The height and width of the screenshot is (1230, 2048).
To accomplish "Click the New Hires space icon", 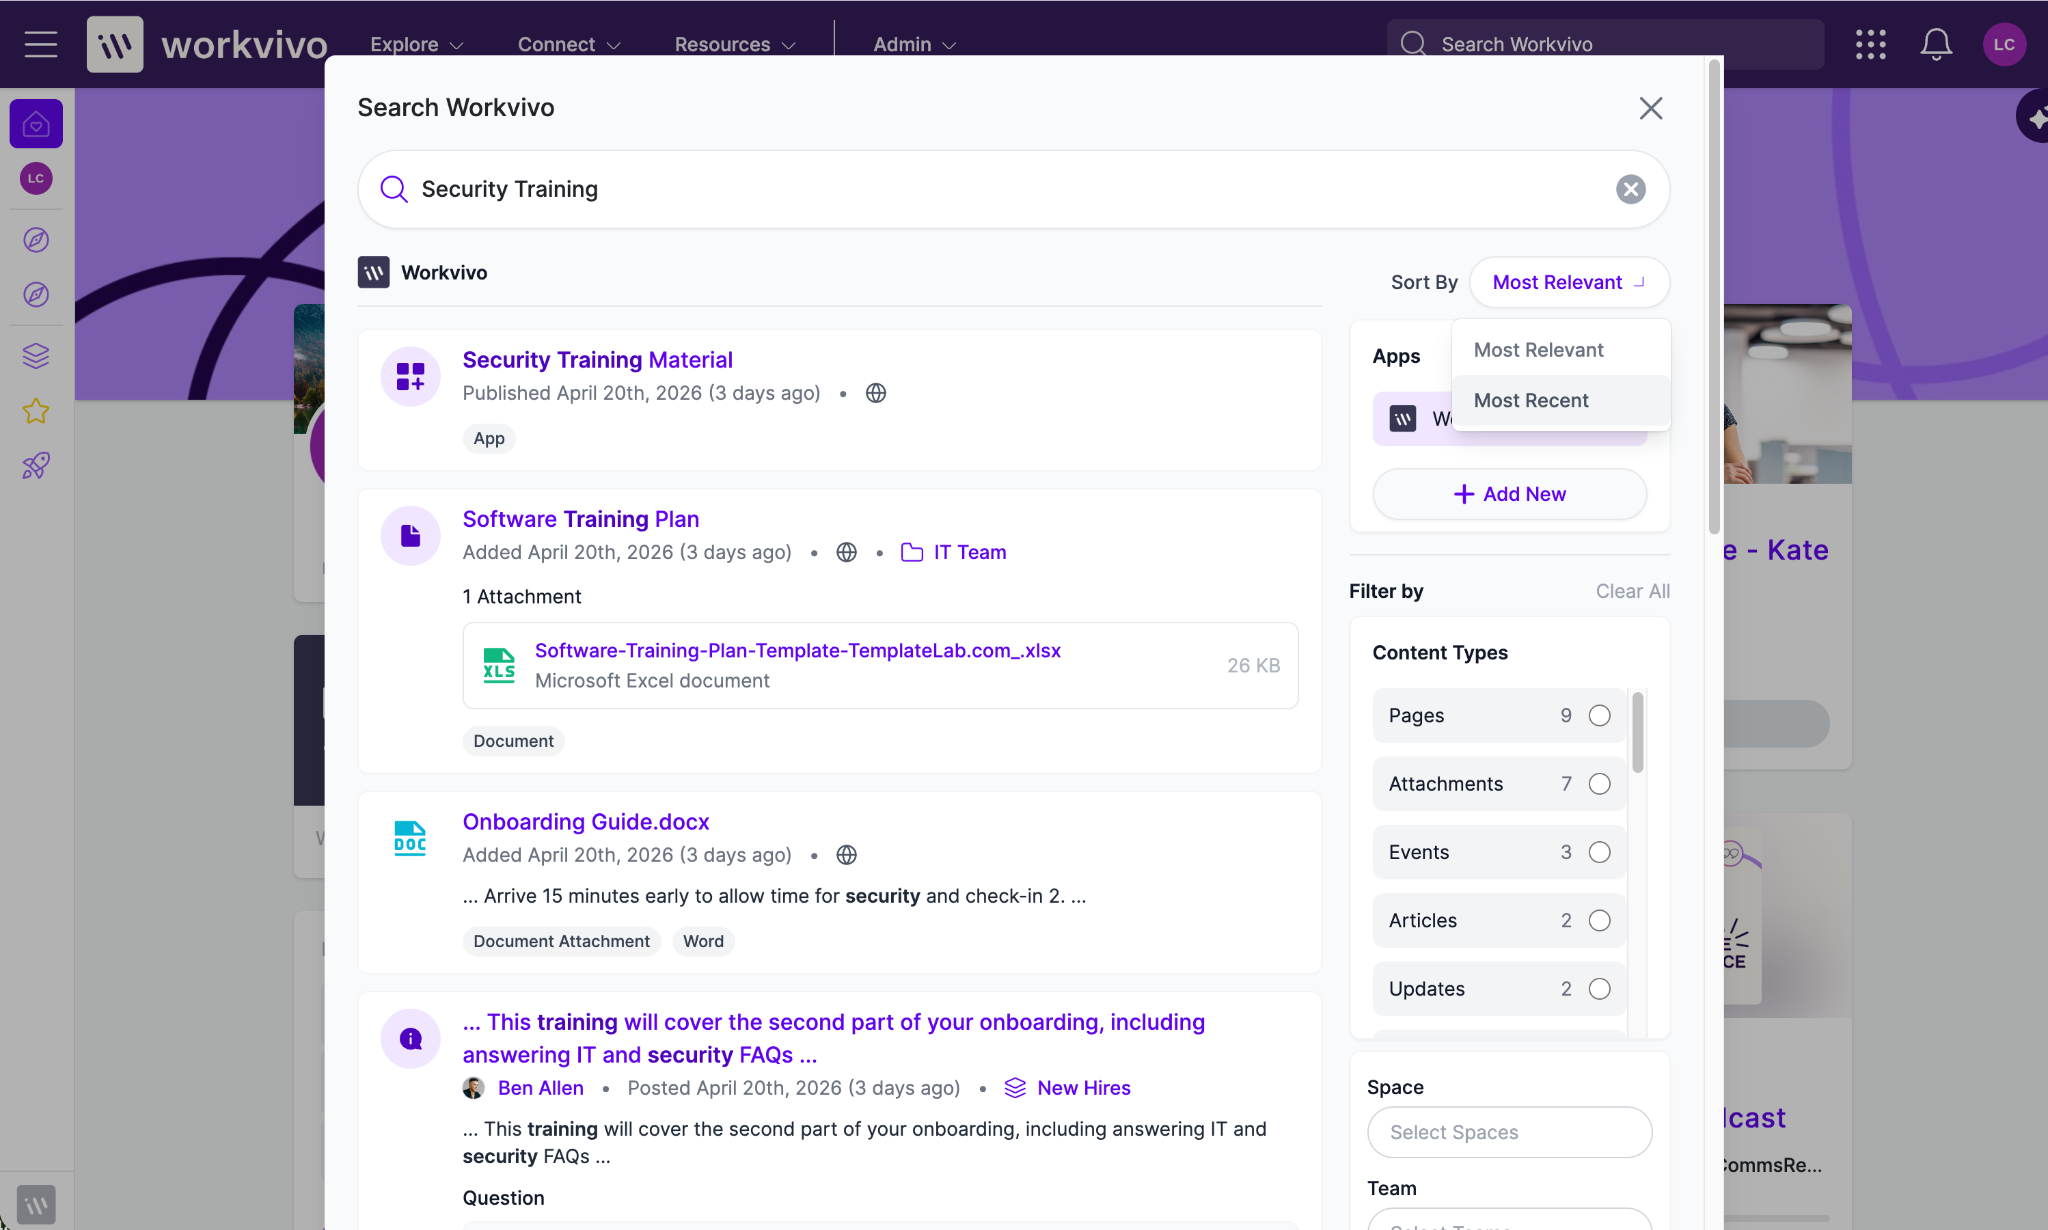I will coord(1015,1088).
